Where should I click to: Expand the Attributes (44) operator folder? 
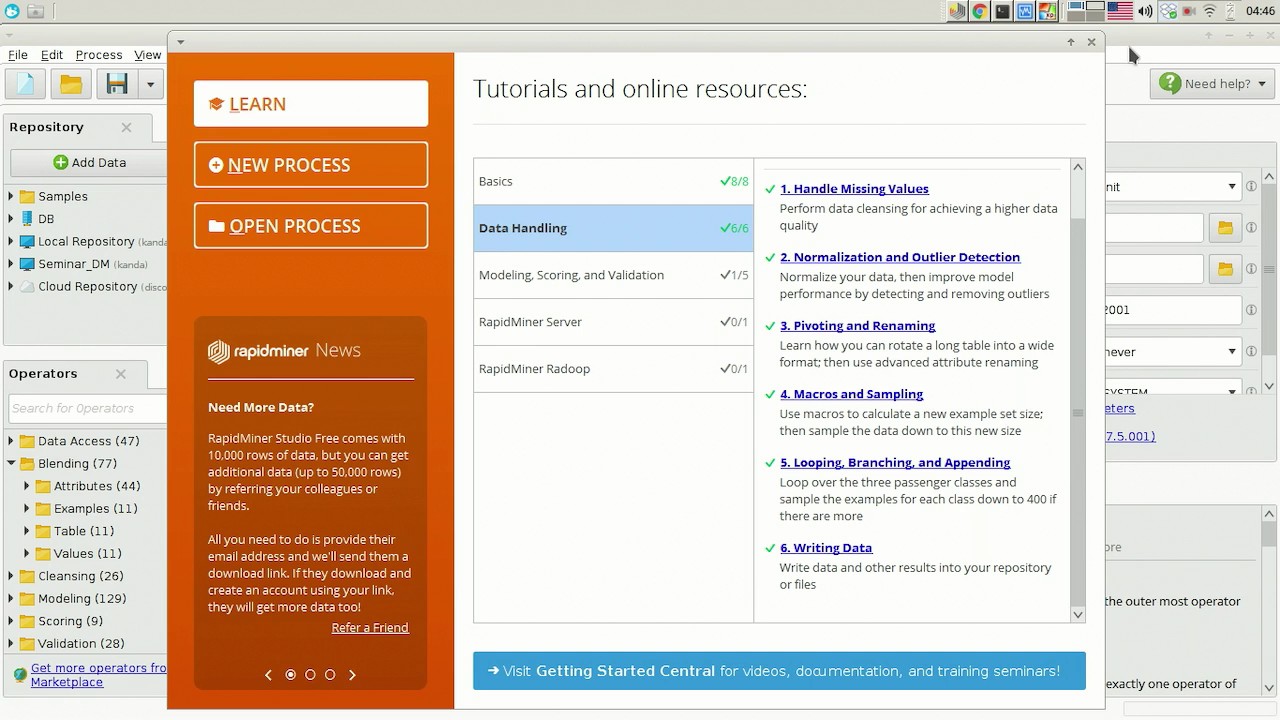(27, 486)
